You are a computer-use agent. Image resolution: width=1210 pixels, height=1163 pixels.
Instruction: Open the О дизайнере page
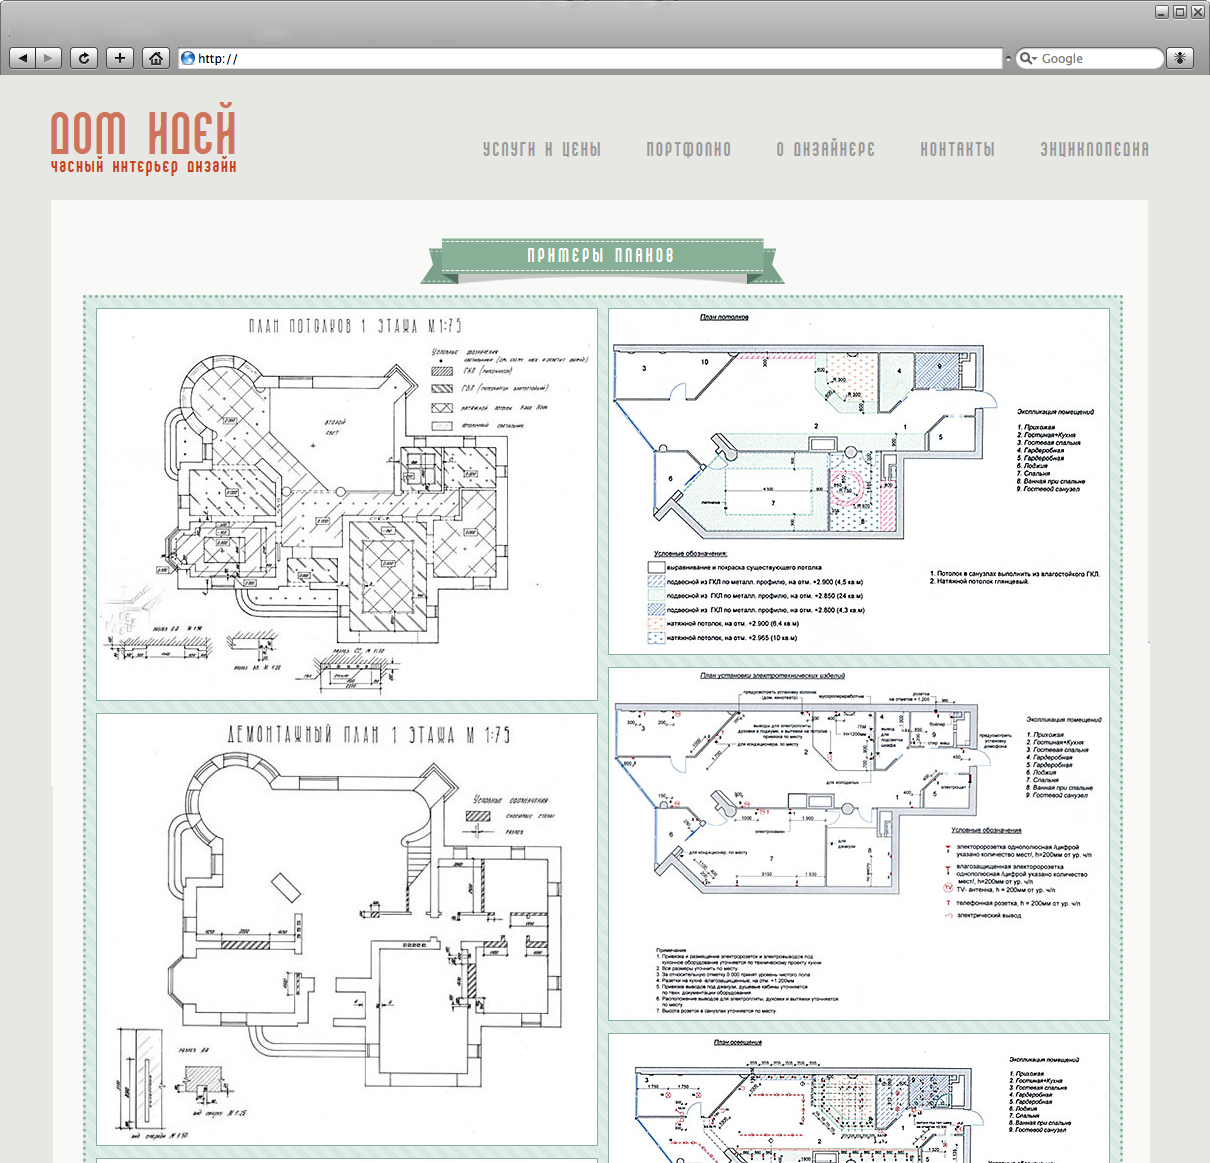825,148
